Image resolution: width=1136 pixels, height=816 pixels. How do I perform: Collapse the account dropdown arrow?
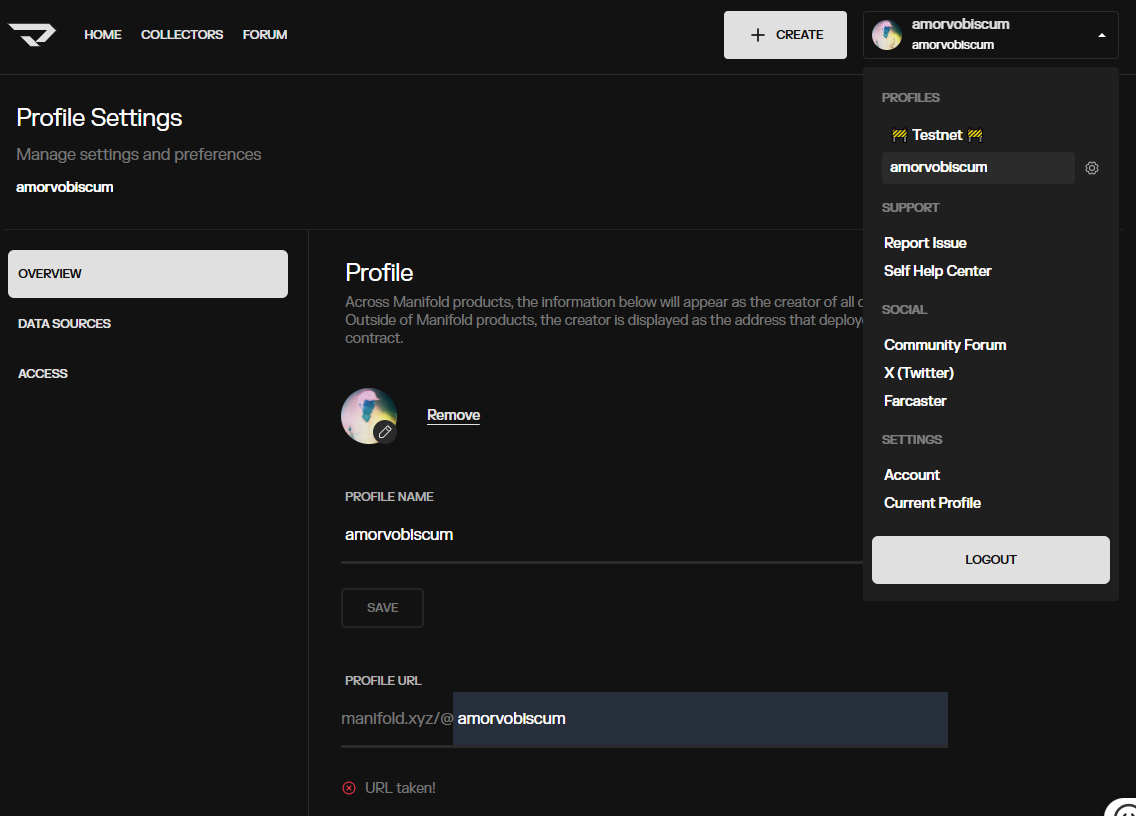1101,35
